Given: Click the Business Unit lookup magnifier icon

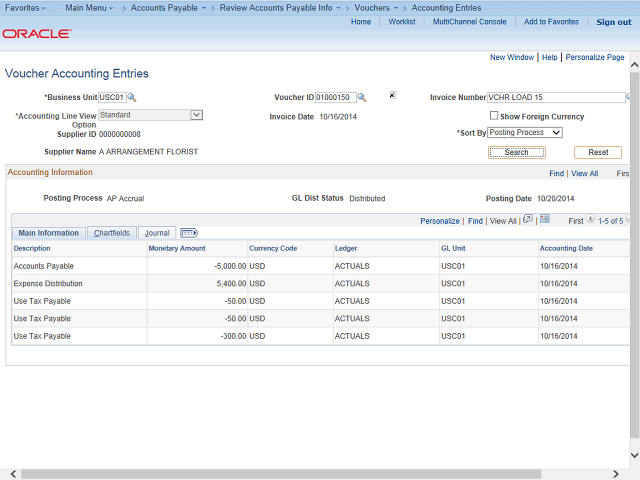Looking at the screenshot, I should click(x=132, y=98).
